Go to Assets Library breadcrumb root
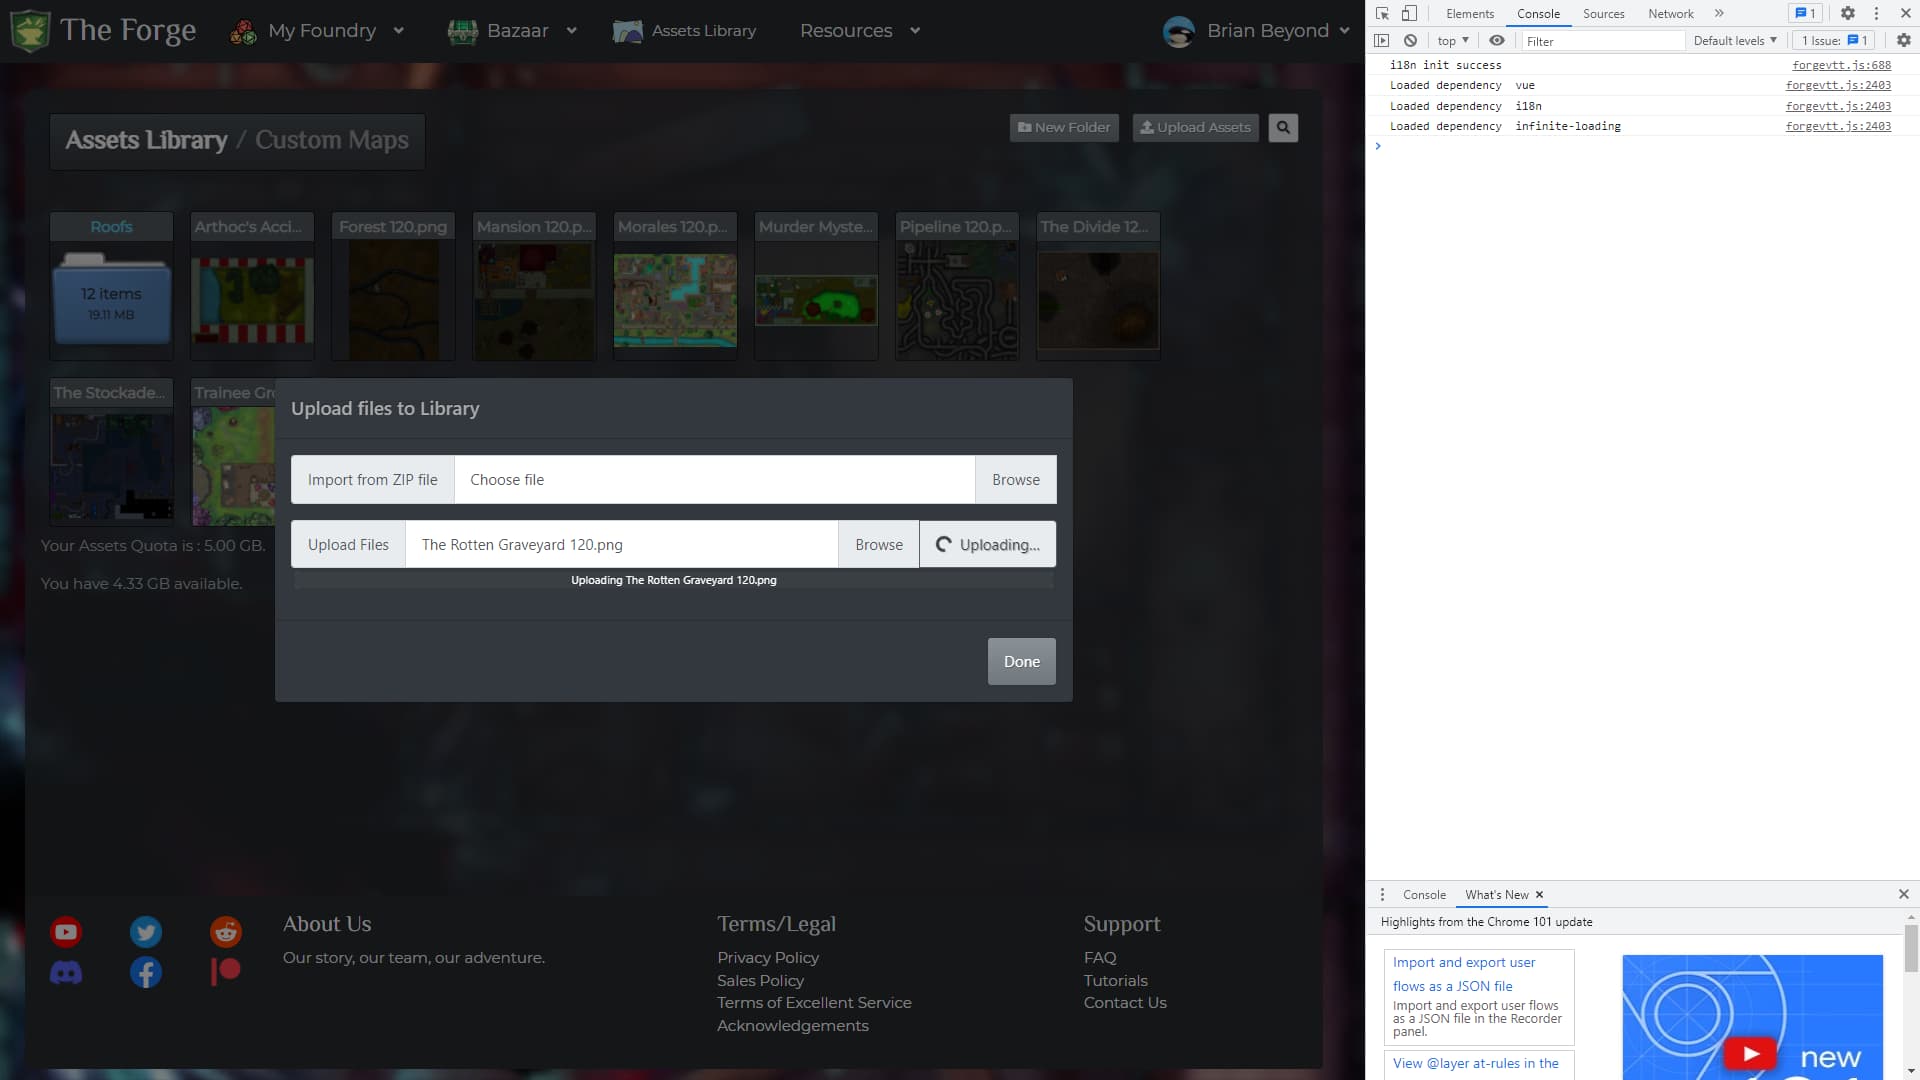The height and width of the screenshot is (1080, 1920). tap(147, 140)
